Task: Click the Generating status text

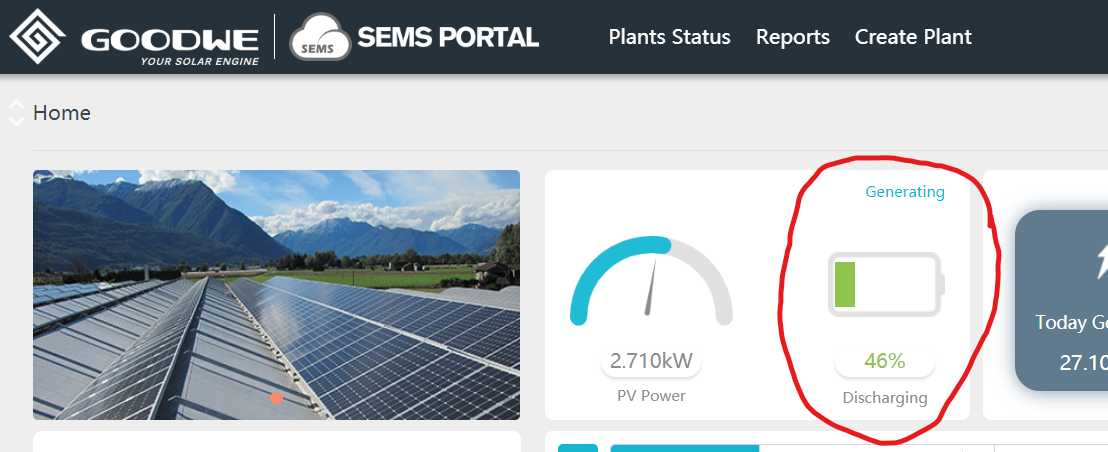Action: 905,191
